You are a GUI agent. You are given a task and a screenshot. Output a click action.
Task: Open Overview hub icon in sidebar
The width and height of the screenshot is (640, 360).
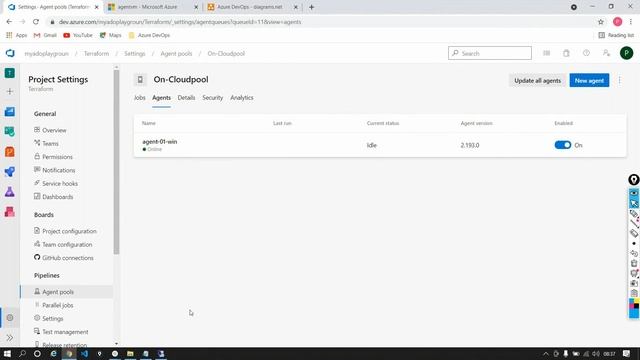10,111
